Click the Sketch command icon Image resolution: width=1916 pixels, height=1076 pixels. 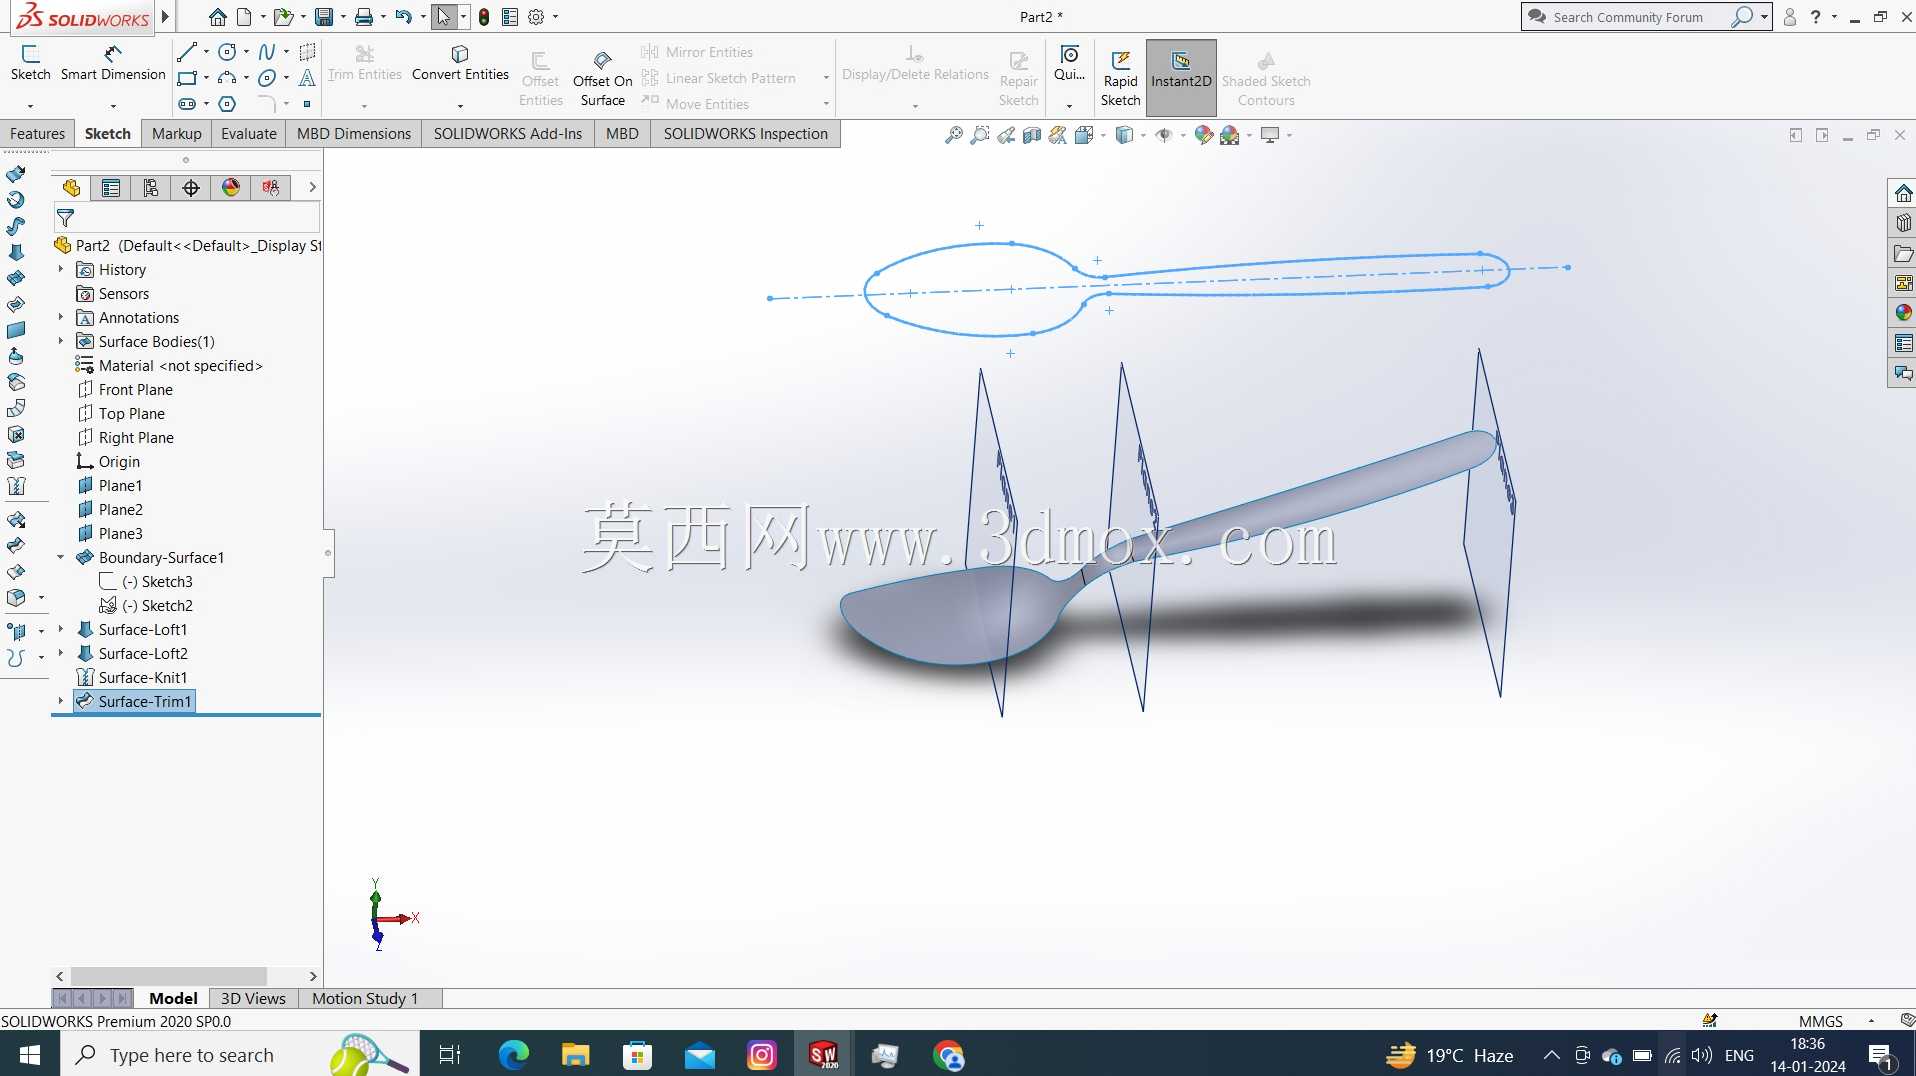[x=30, y=62]
